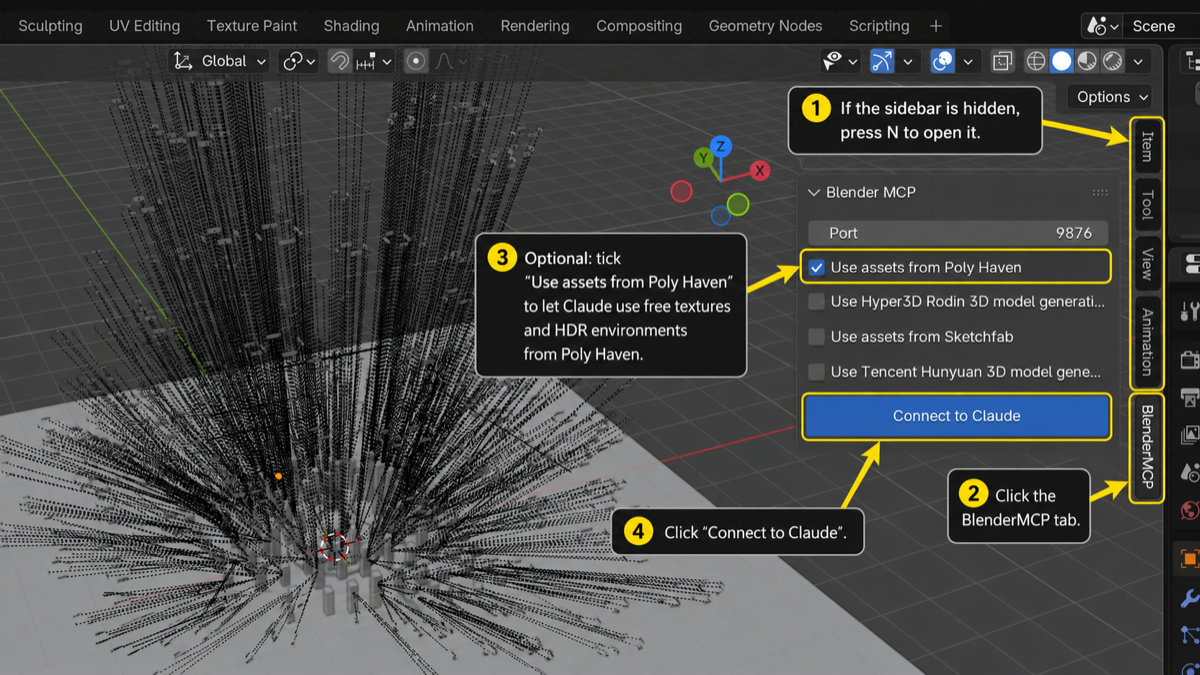Click the Blender MCP panel drag grip

(x=1100, y=192)
